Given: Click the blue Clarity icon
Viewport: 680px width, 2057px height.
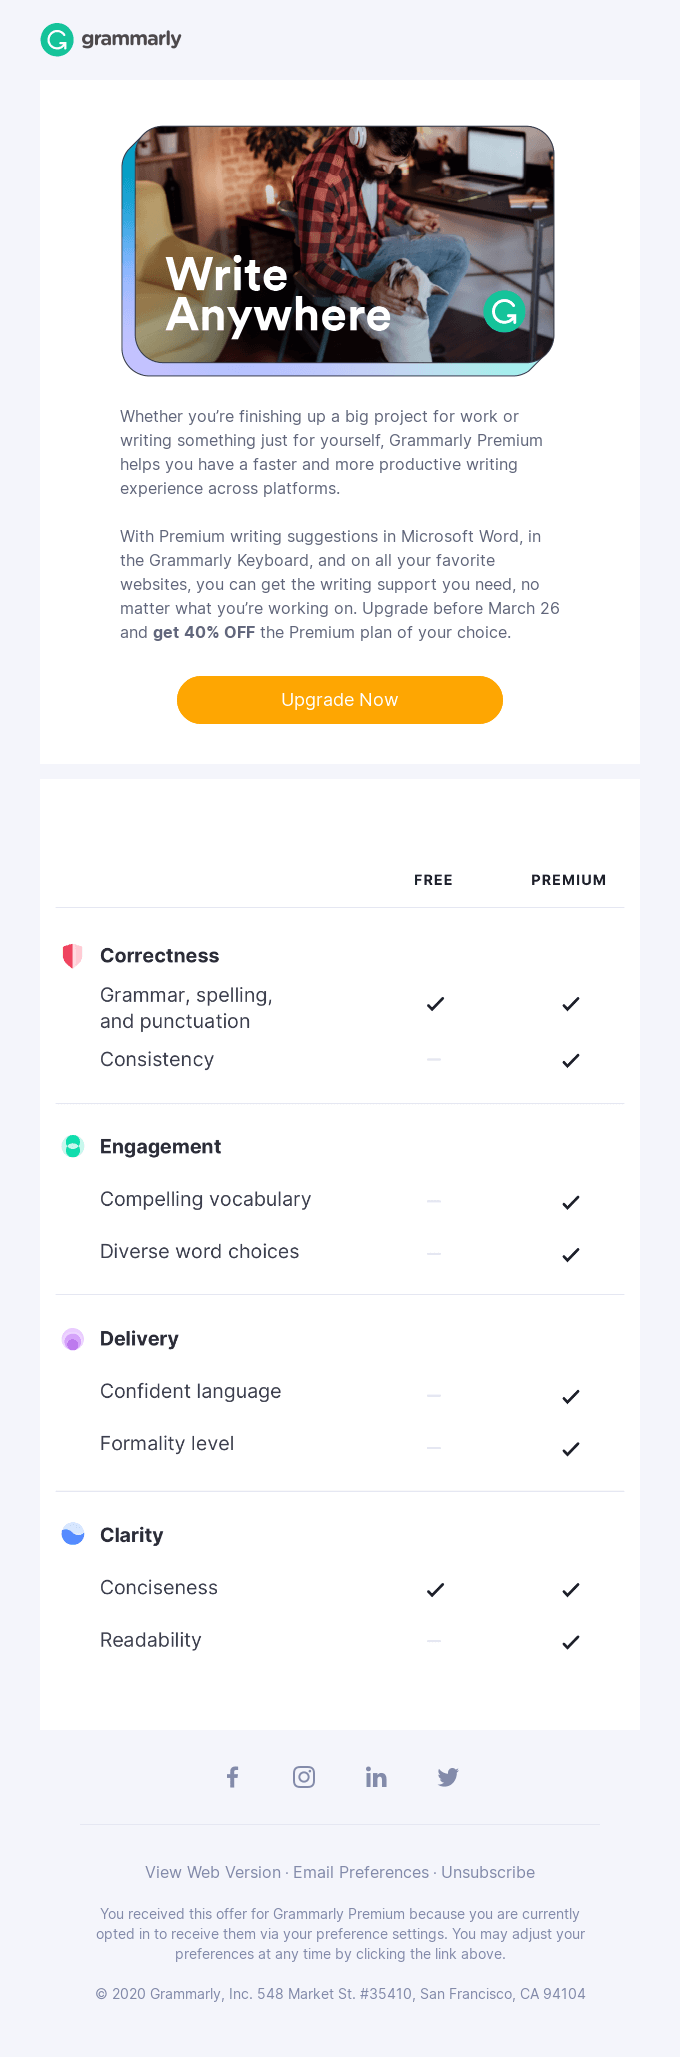Looking at the screenshot, I should point(72,1535).
